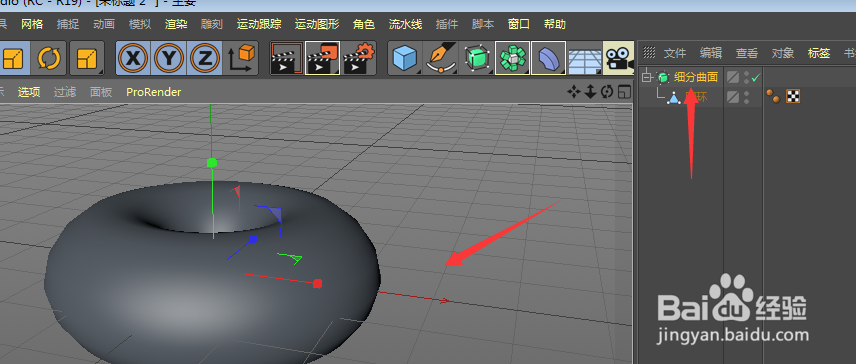Open the 帮助 menu
856x364 pixels.
pyautogui.click(x=555, y=25)
